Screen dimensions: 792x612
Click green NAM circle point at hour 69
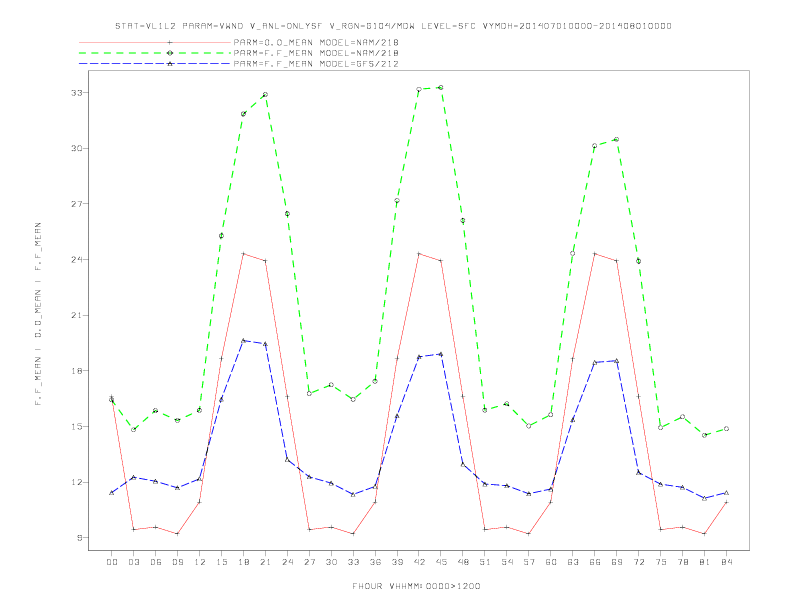pos(617,139)
